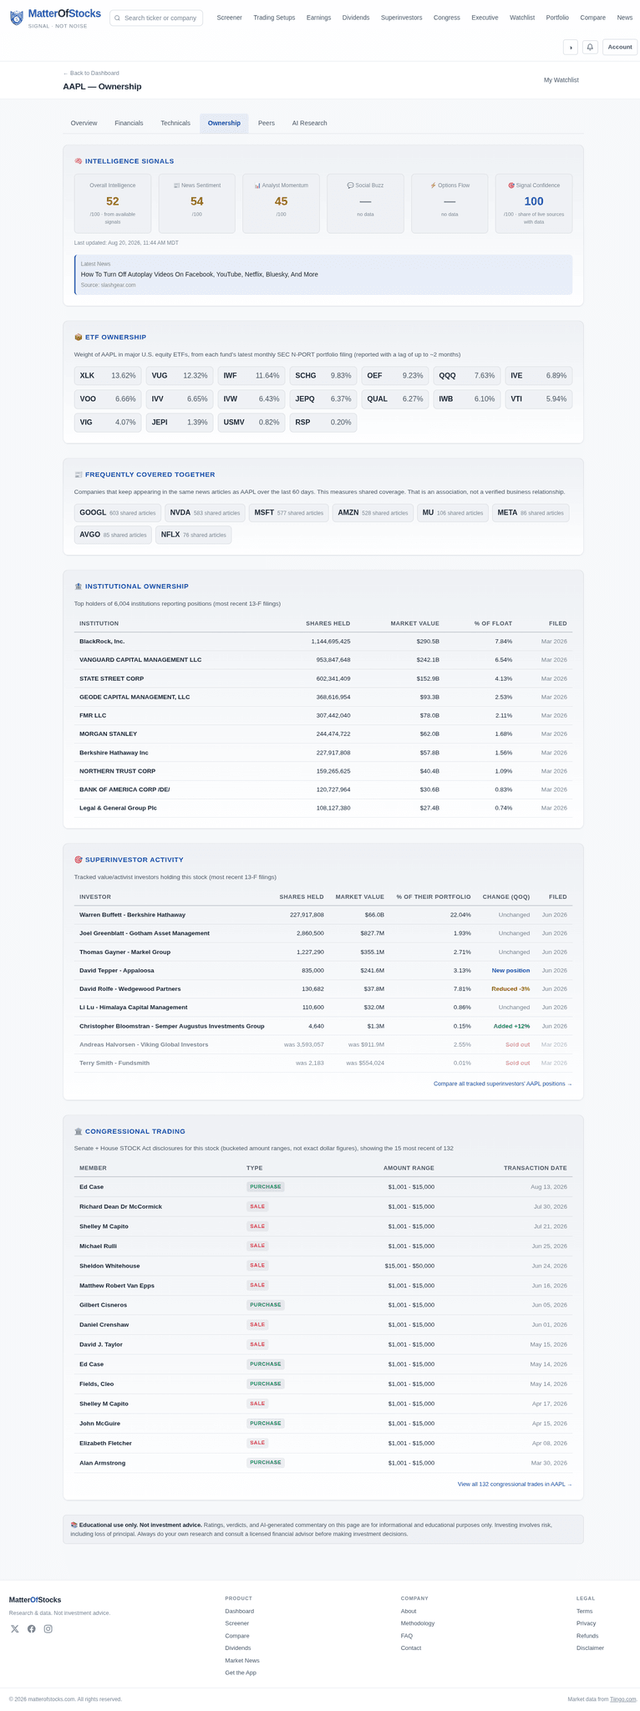
Task: Open Superinvestors in top navigation
Action: click(401, 17)
